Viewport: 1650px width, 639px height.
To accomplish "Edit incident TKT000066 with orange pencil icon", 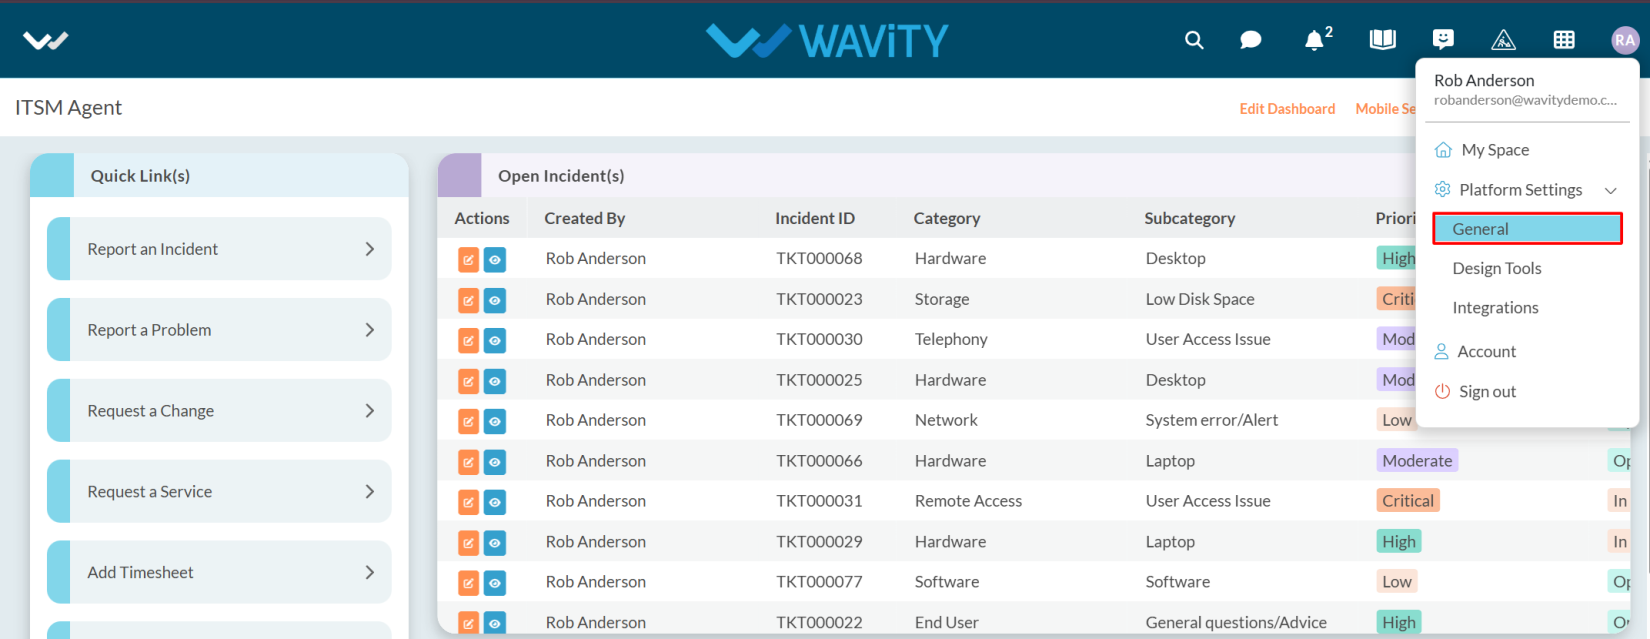I will [468, 462].
